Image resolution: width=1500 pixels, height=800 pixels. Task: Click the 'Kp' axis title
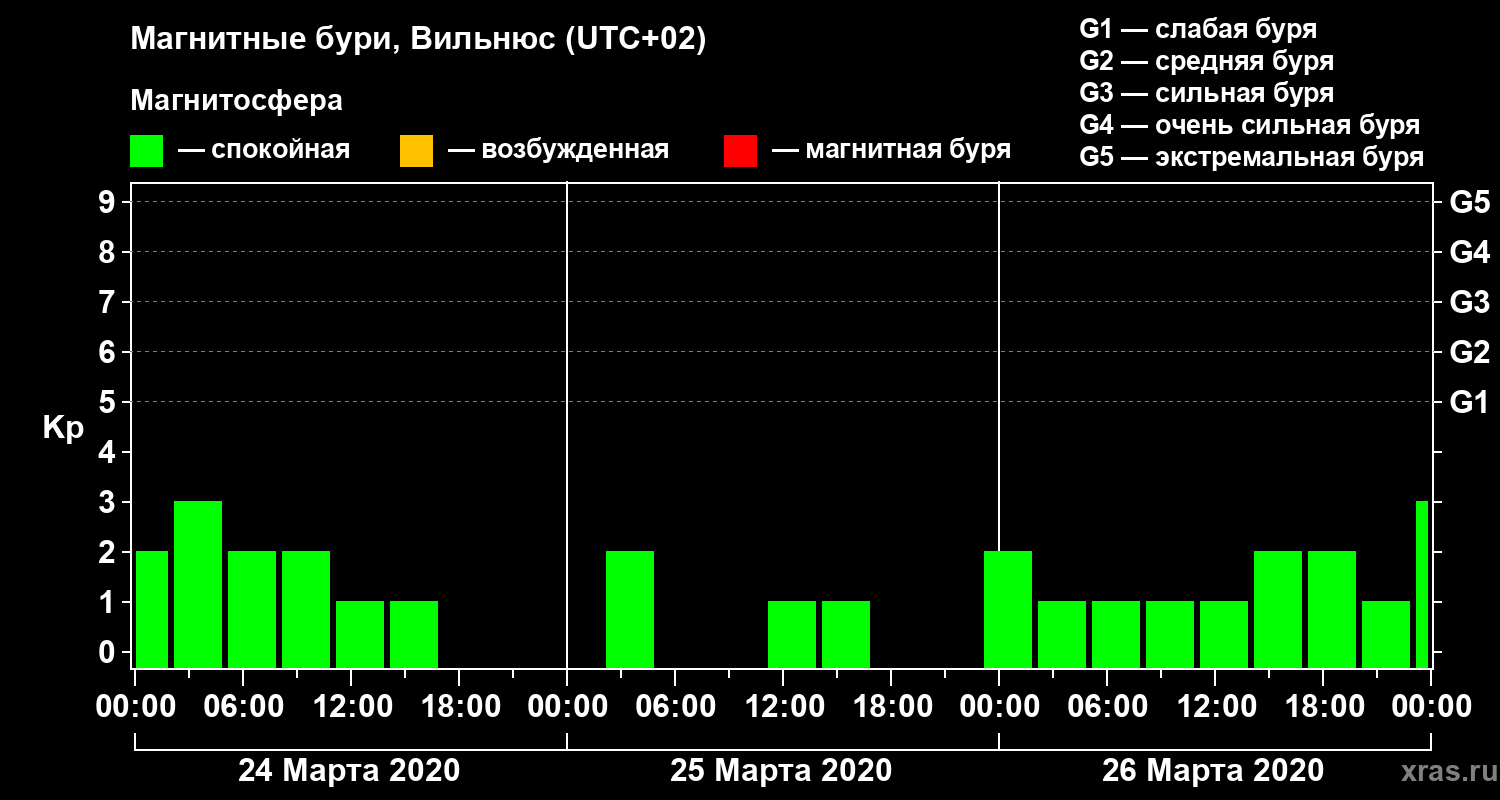62,427
